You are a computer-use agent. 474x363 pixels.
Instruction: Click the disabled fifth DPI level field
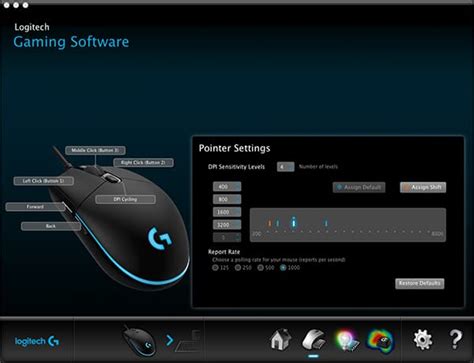pos(227,237)
